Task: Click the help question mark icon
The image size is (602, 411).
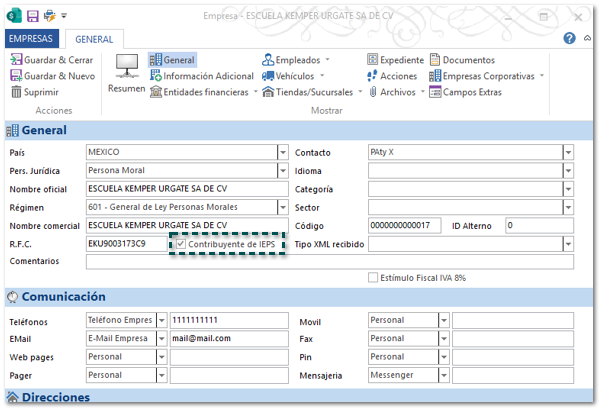Action: 569,38
